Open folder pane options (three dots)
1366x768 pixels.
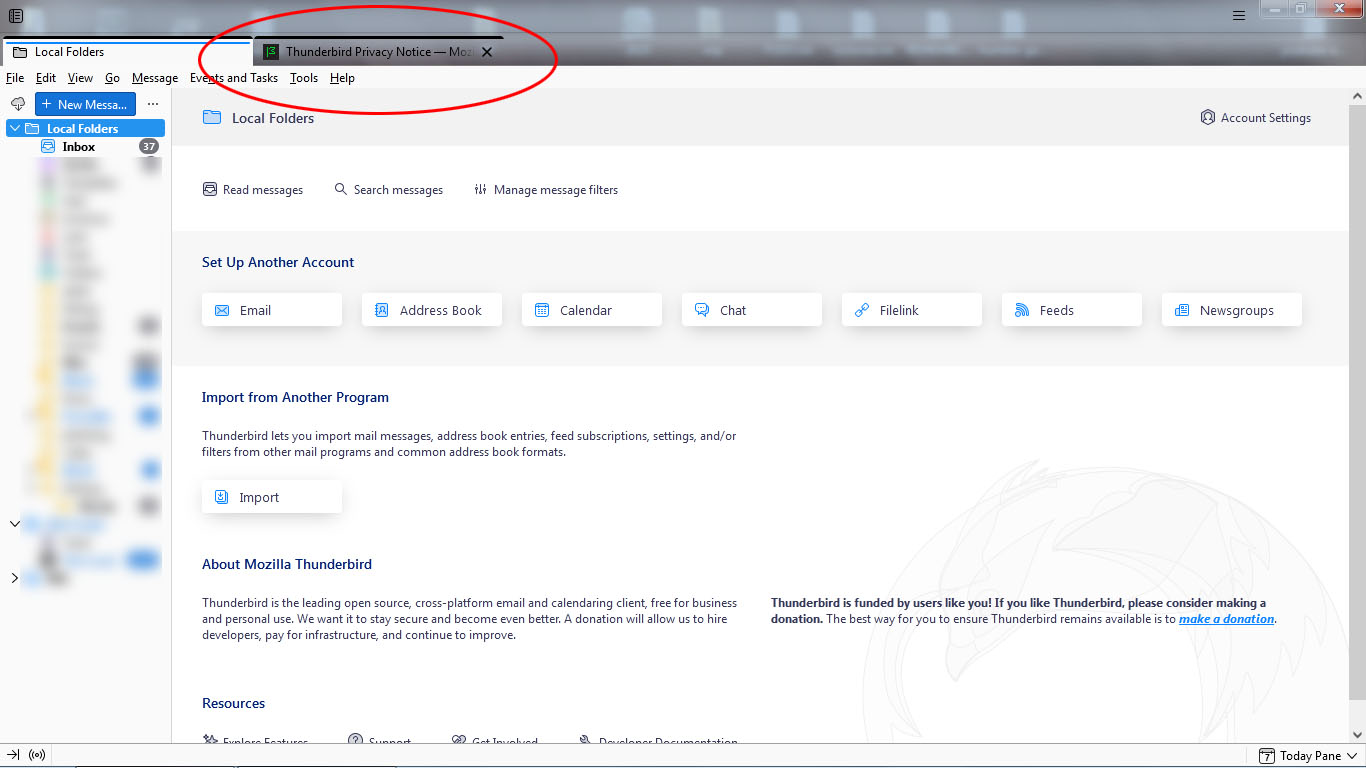pos(153,104)
